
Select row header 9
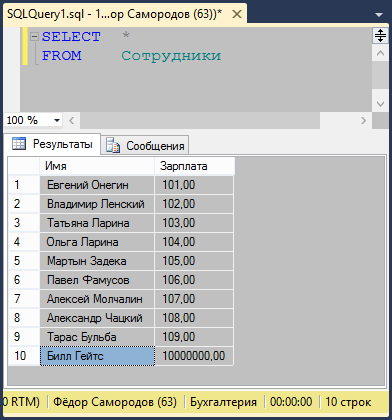tap(24, 337)
